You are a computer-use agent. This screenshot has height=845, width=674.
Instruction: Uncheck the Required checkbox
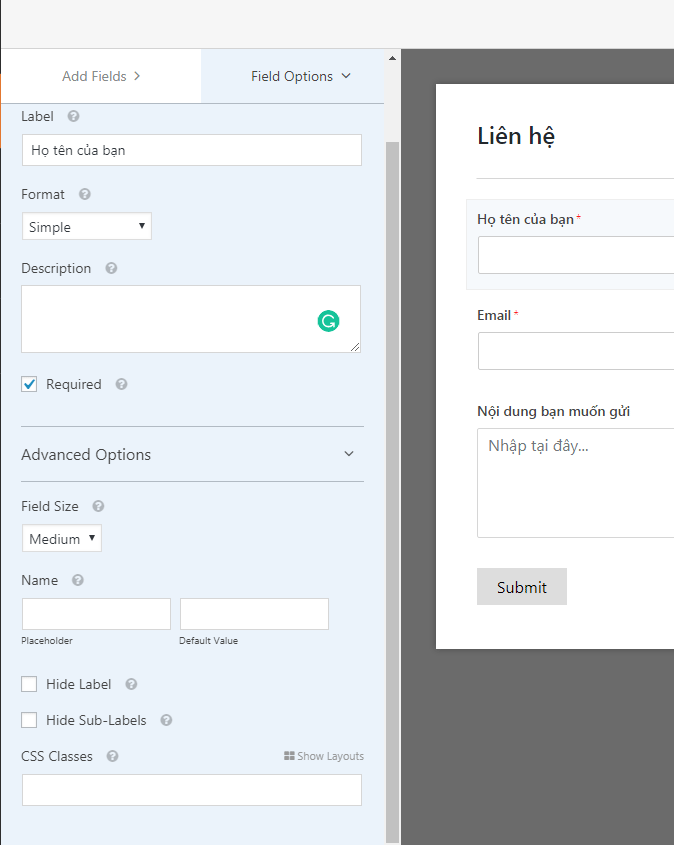point(29,385)
